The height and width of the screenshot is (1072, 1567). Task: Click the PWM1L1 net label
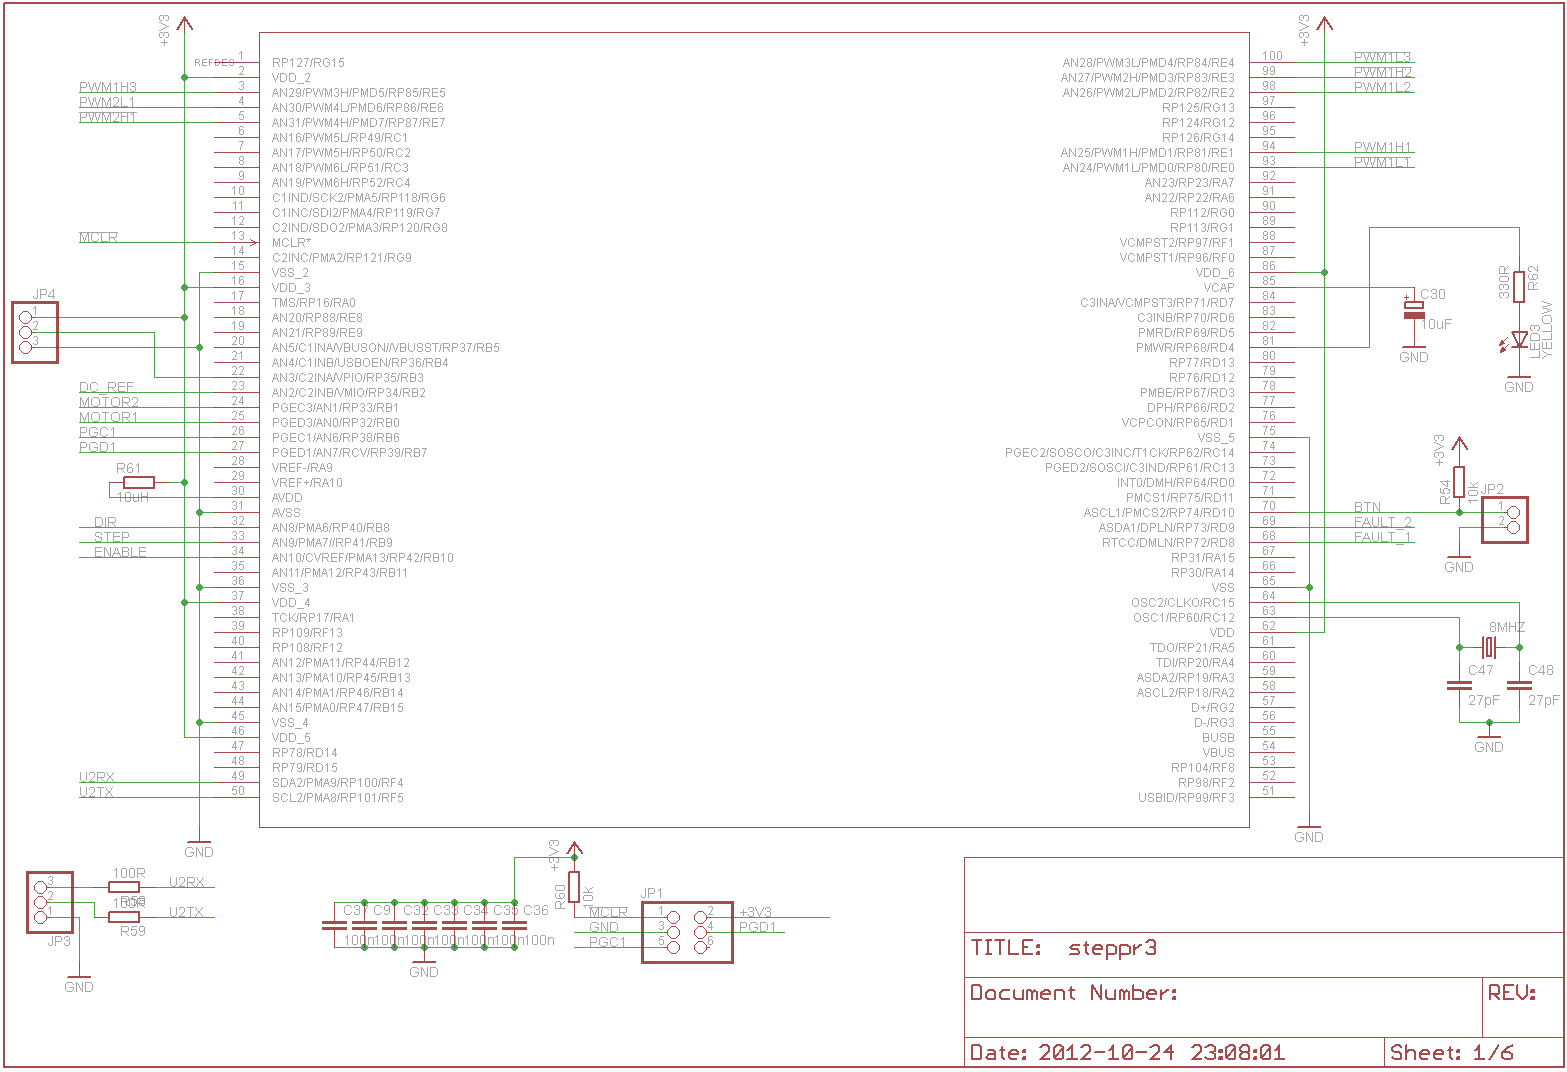click(x=1383, y=162)
